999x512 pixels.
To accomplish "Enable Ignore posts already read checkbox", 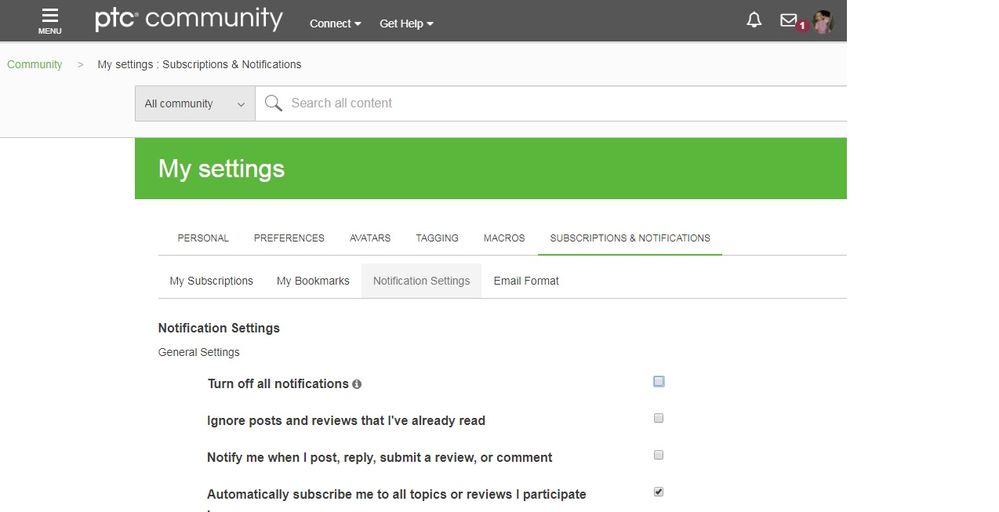I will click(x=659, y=418).
